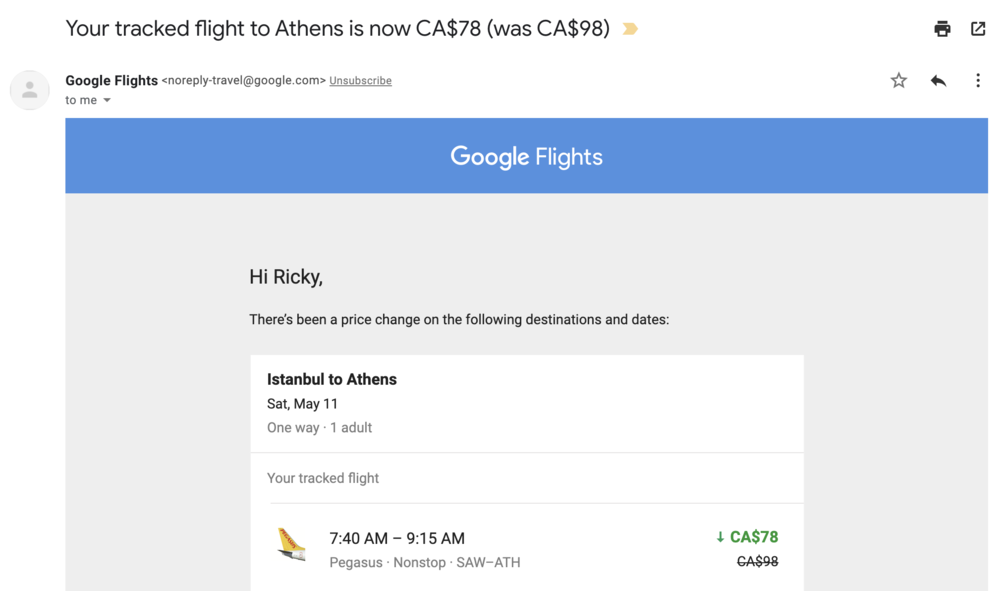This screenshot has width=1000, height=591.
Task: Click the "Pegasus · Nonstop · SAW–ATH" details line
Action: pyautogui.click(x=425, y=563)
